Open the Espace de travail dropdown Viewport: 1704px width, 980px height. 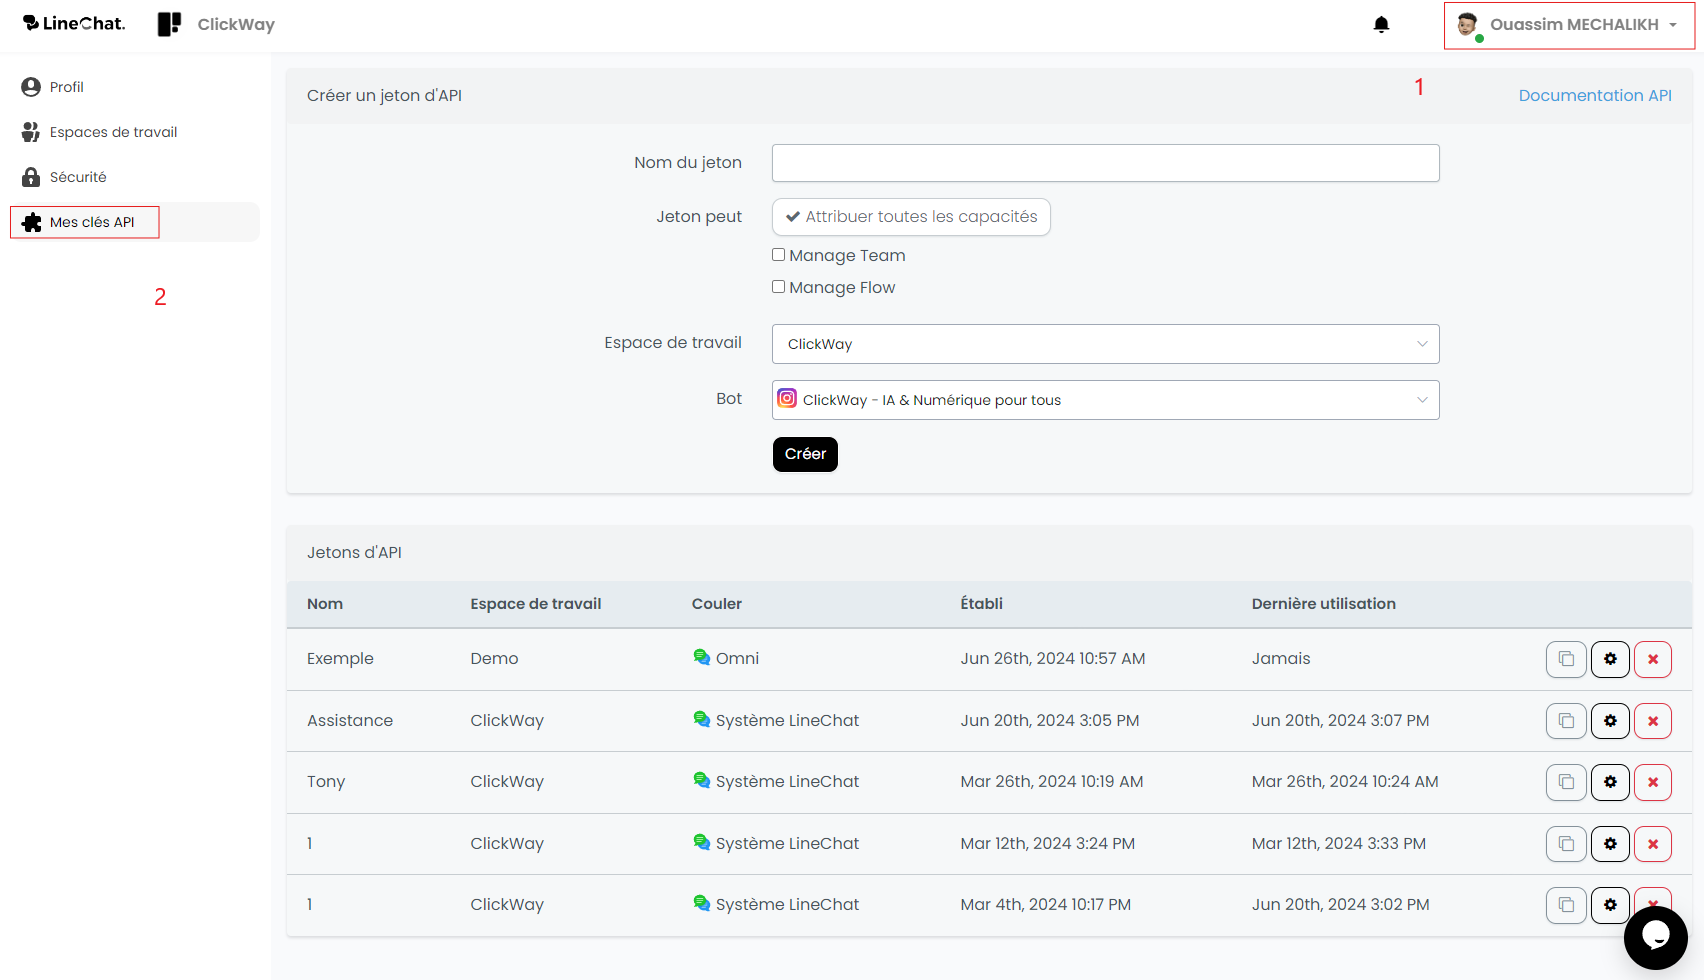pos(1105,344)
